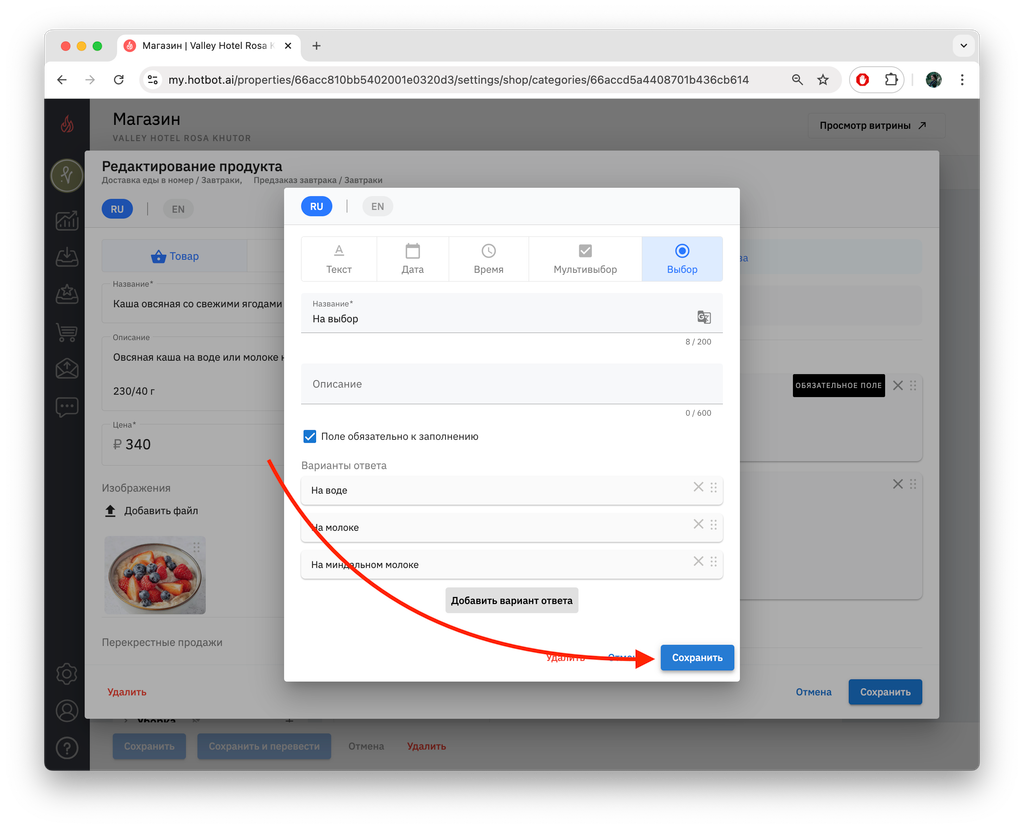Select the Дата field type tab
The width and height of the screenshot is (1024, 829).
413,259
